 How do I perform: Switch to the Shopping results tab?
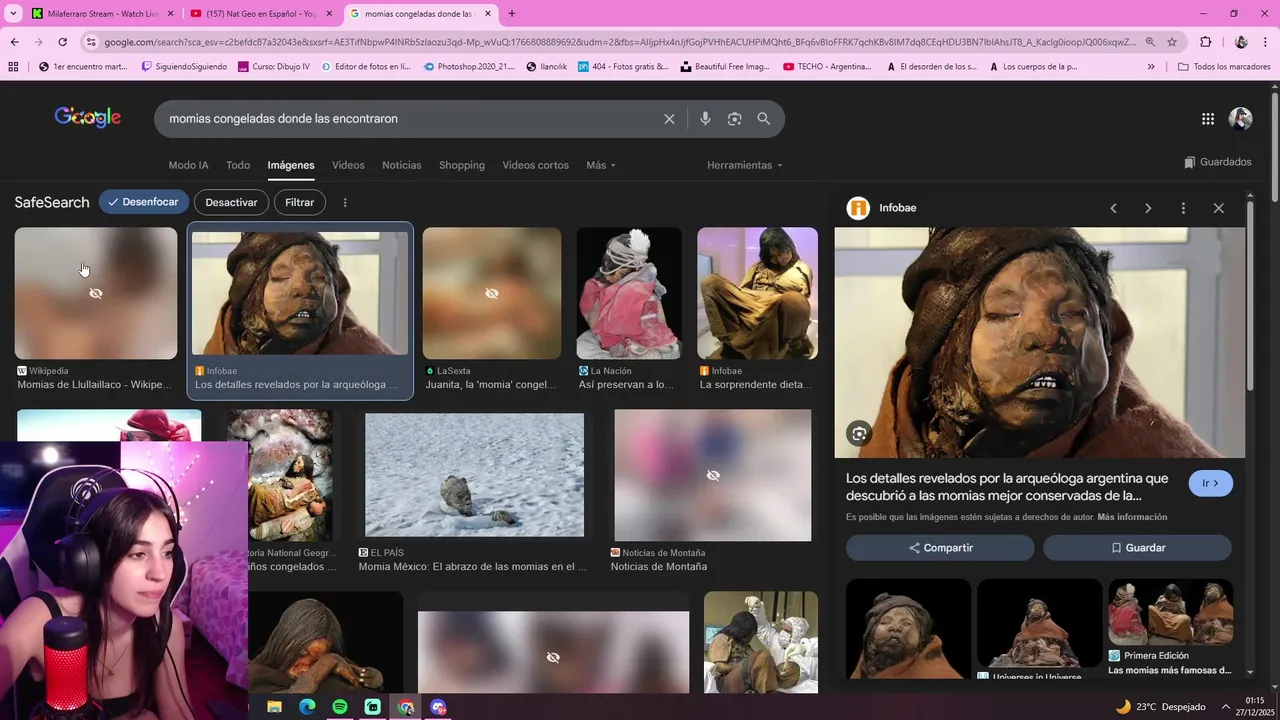click(462, 165)
